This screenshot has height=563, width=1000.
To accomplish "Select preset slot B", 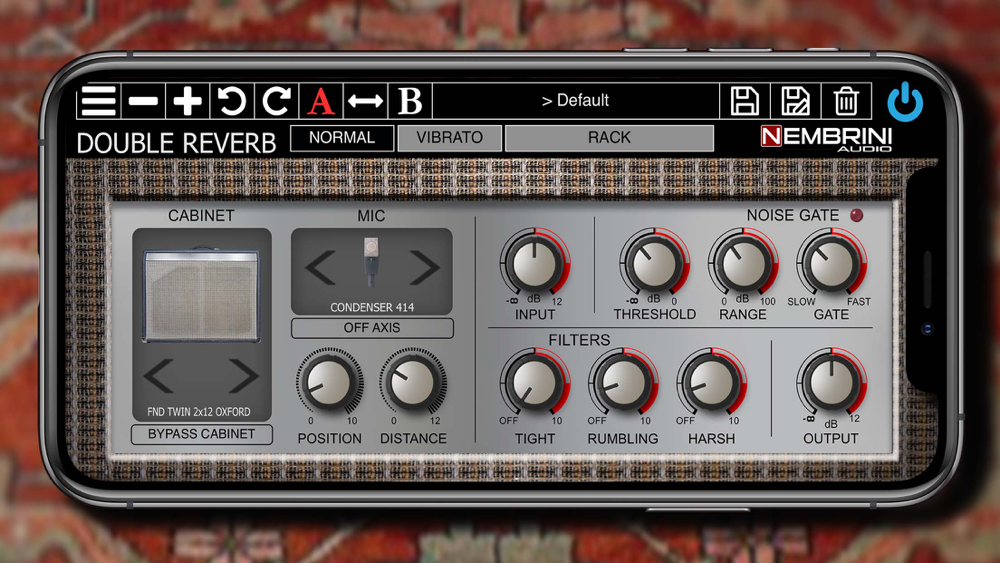I will tap(410, 101).
